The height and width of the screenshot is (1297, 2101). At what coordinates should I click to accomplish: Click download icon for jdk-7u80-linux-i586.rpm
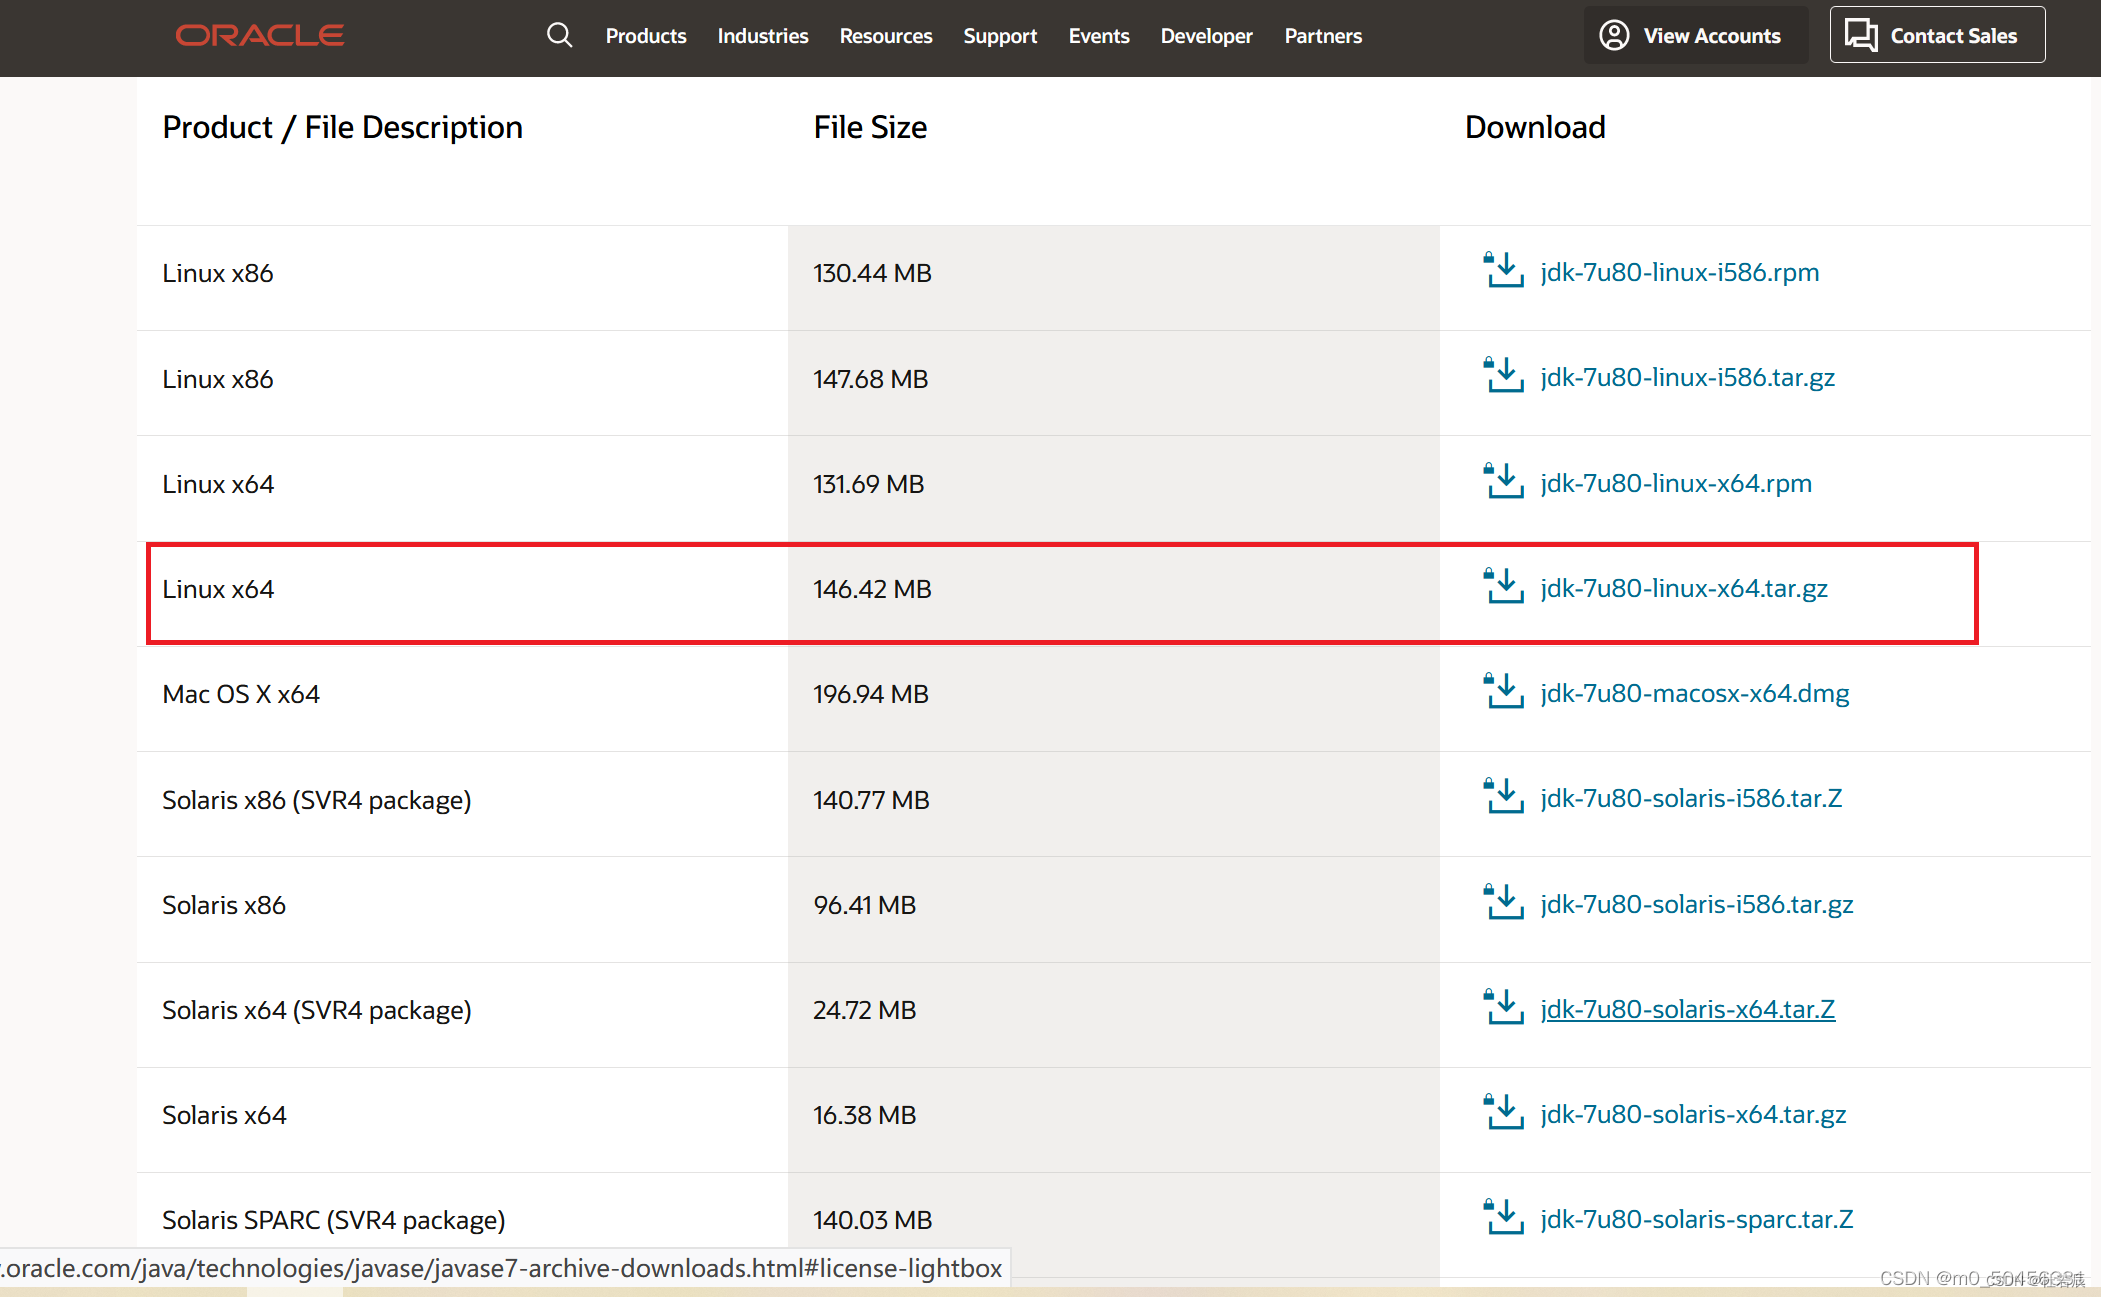tap(1503, 270)
